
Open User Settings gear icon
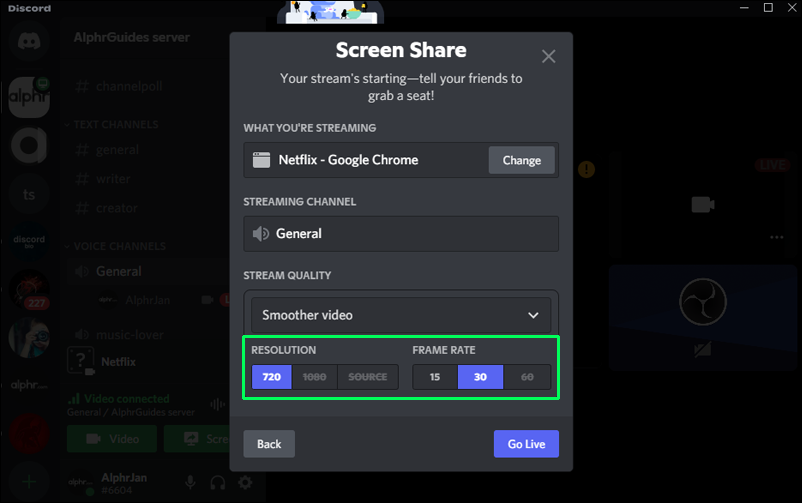pyautogui.click(x=246, y=482)
